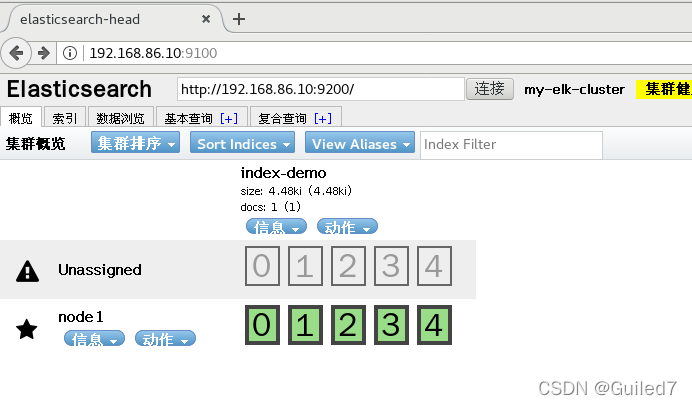Select unassigned replica shard 0

(x=262, y=266)
